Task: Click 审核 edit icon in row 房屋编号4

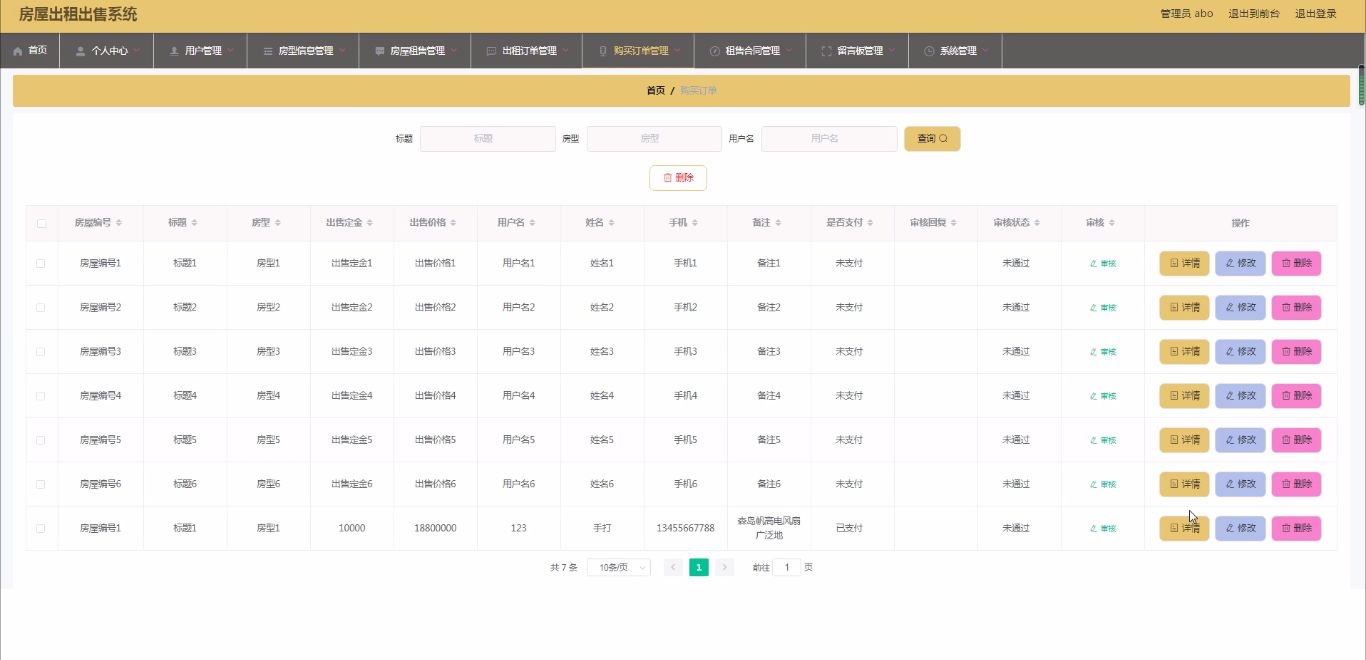Action: [x=1102, y=396]
